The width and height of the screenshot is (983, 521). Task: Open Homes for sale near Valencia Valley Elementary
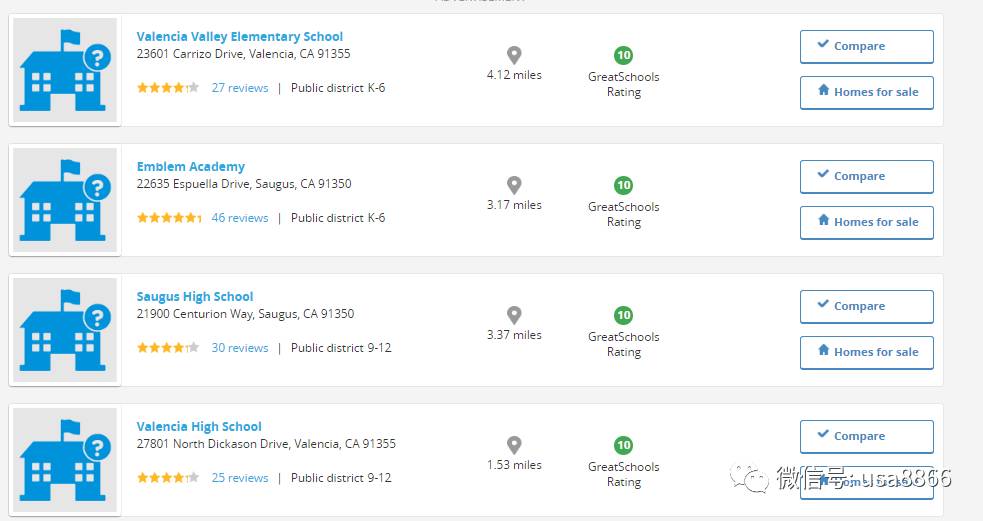[x=866, y=92]
